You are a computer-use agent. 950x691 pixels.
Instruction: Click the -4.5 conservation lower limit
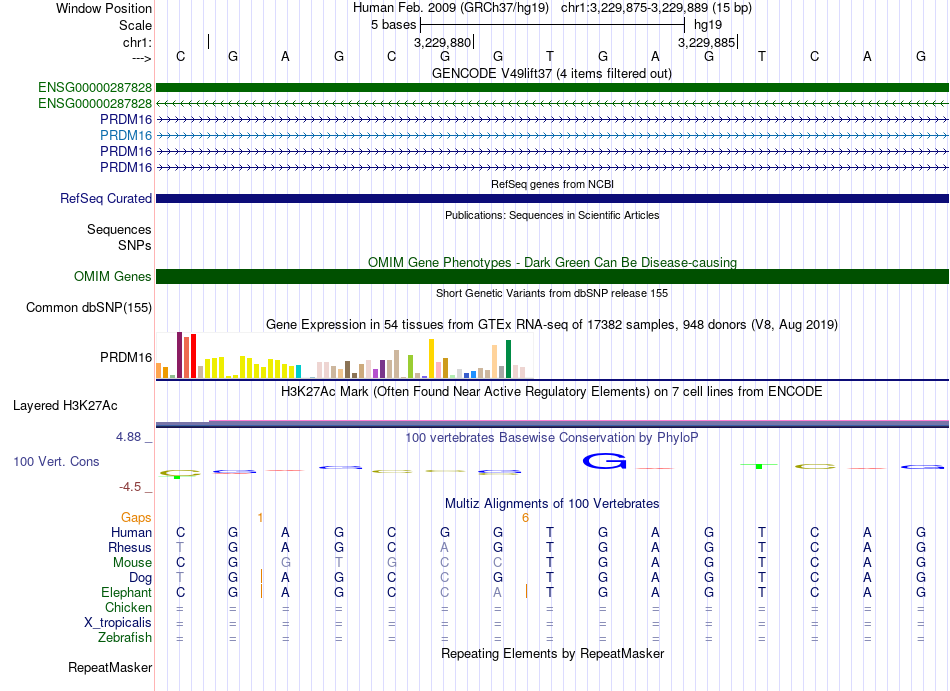[130, 487]
